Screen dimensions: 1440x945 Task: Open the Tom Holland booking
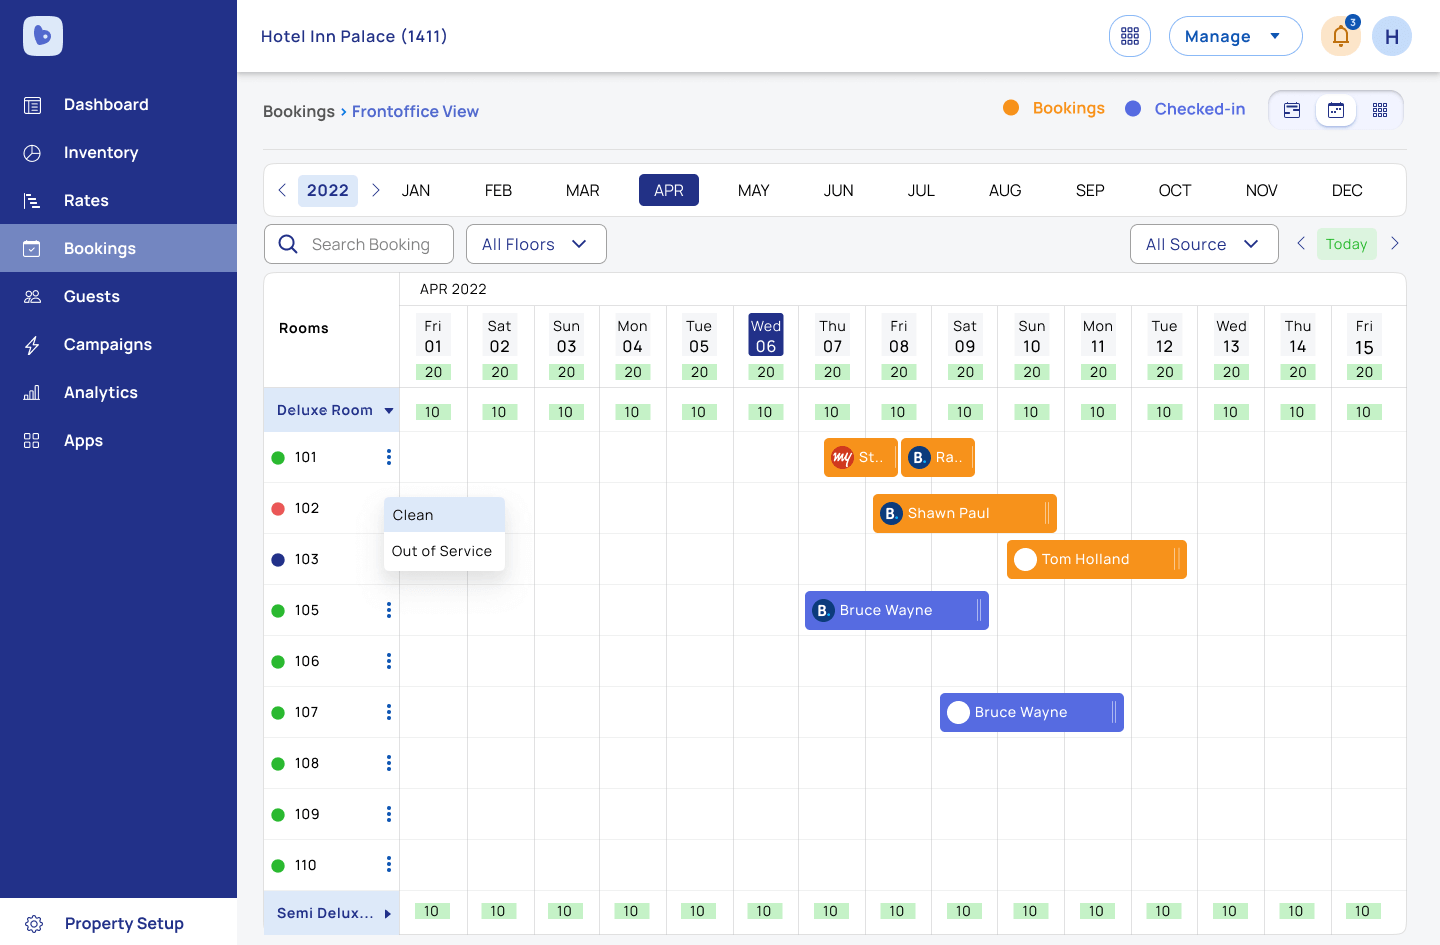[x=1097, y=559]
